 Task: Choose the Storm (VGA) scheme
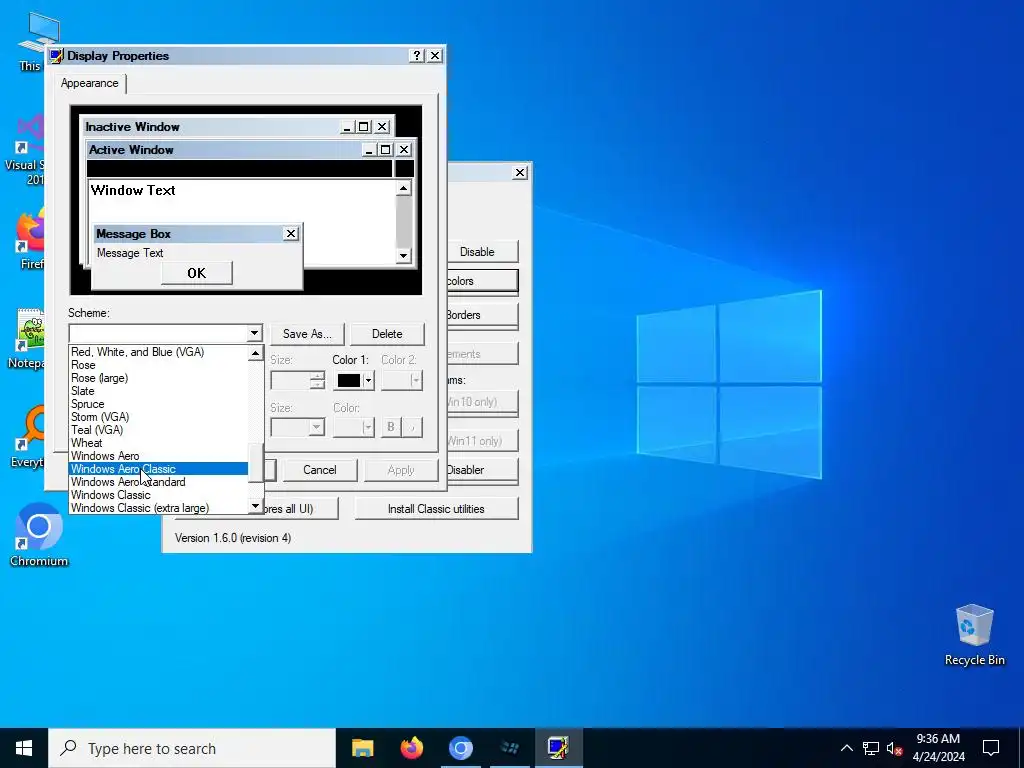[158, 417]
